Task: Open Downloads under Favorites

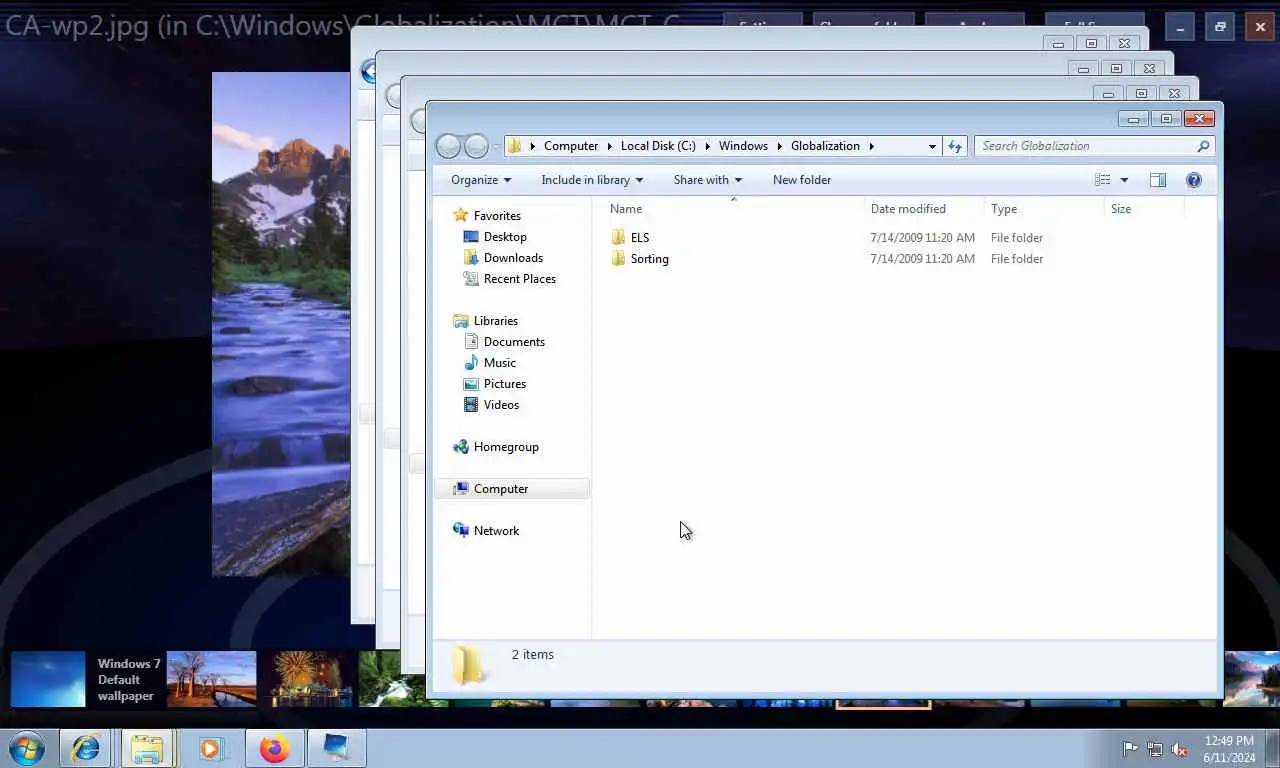Action: [x=513, y=257]
